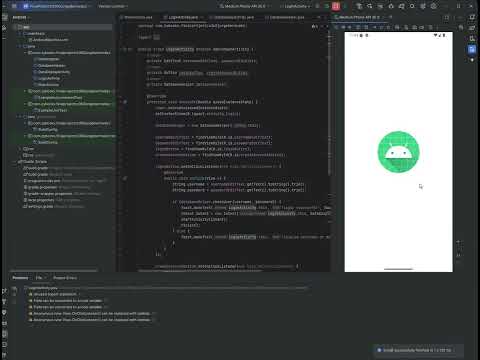Collapse the Gradle Scripts node
The height and width of the screenshot is (360, 480).
(x=15, y=161)
